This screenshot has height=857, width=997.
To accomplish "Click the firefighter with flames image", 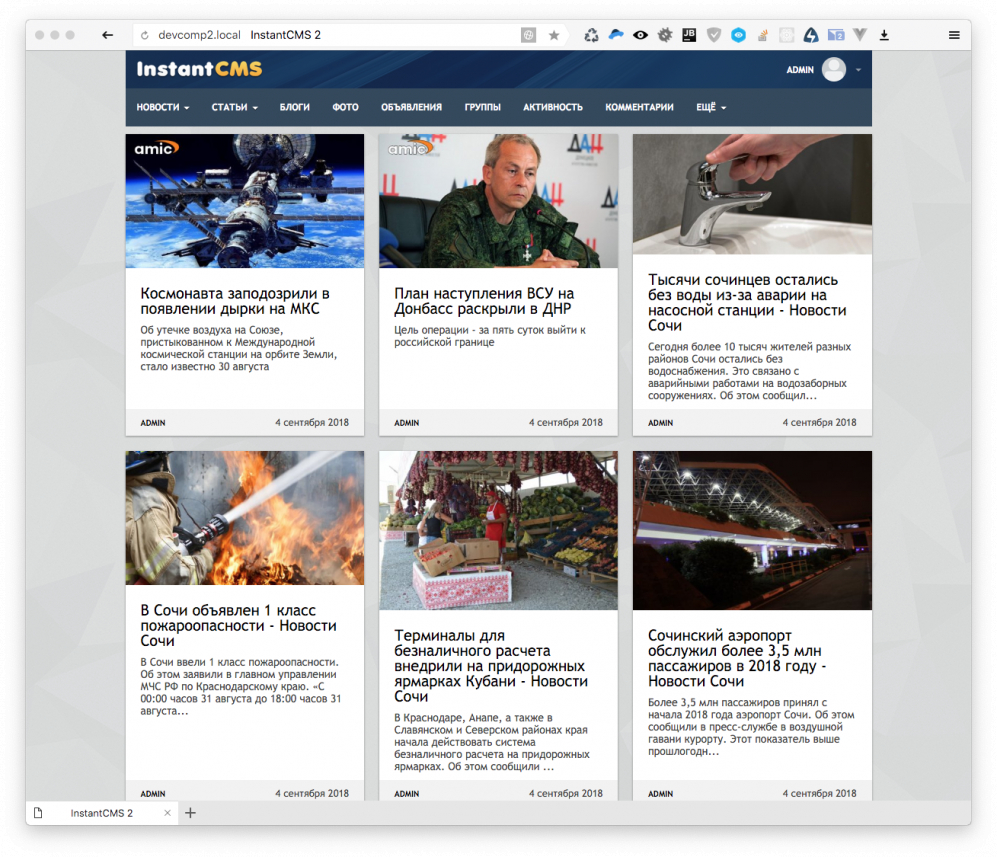I will pos(245,518).
